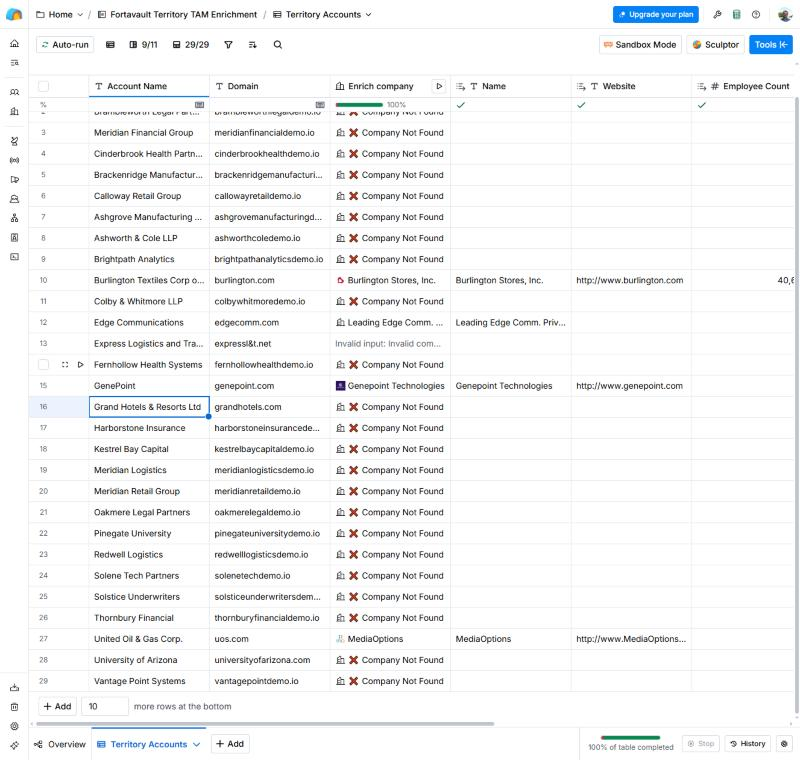This screenshot has width=800, height=760.
Task: Open the Domain column header menu
Action: coord(269,86)
